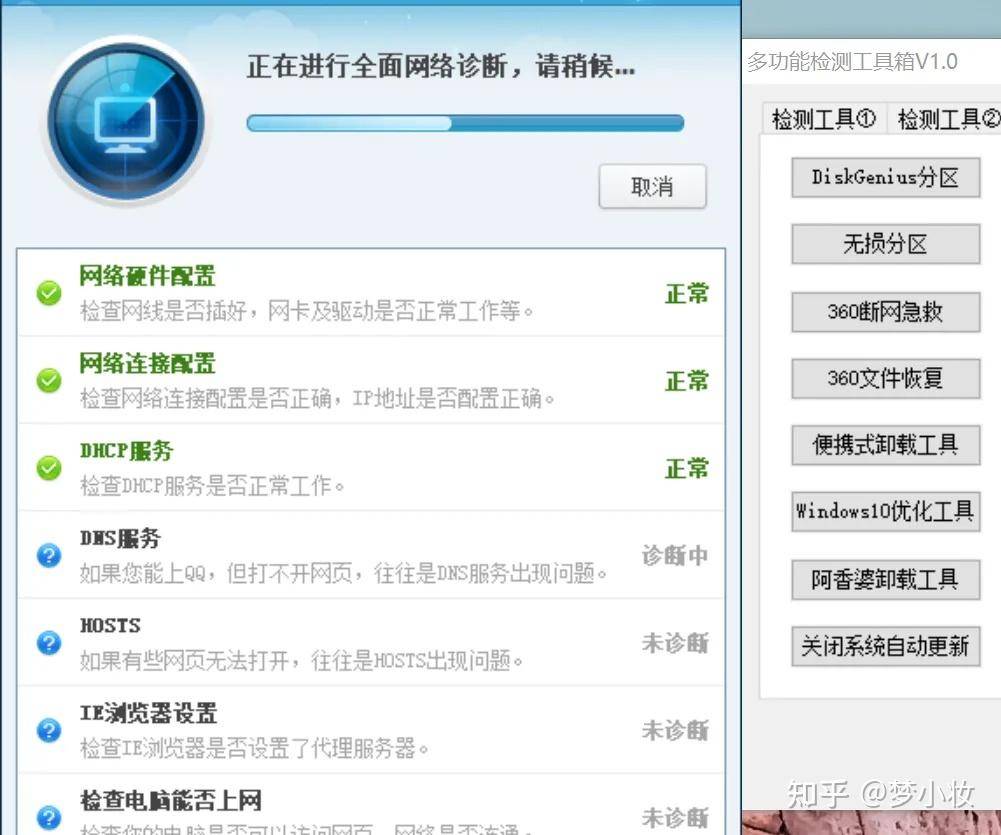The height and width of the screenshot is (835, 1001).
Task: Open the 无损分区 tool
Action: [x=885, y=244]
